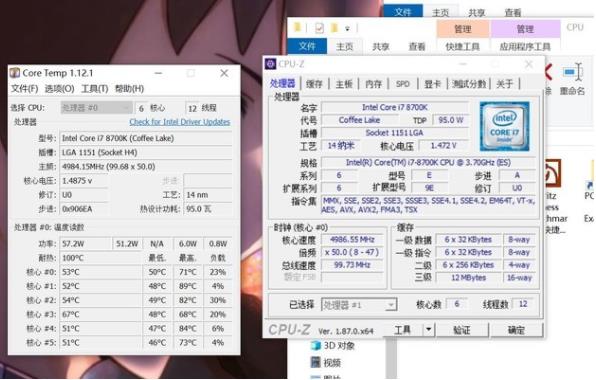The width and height of the screenshot is (596, 380).
Task: Open the 文件(F) menu in Core Temp
Action: (24, 89)
